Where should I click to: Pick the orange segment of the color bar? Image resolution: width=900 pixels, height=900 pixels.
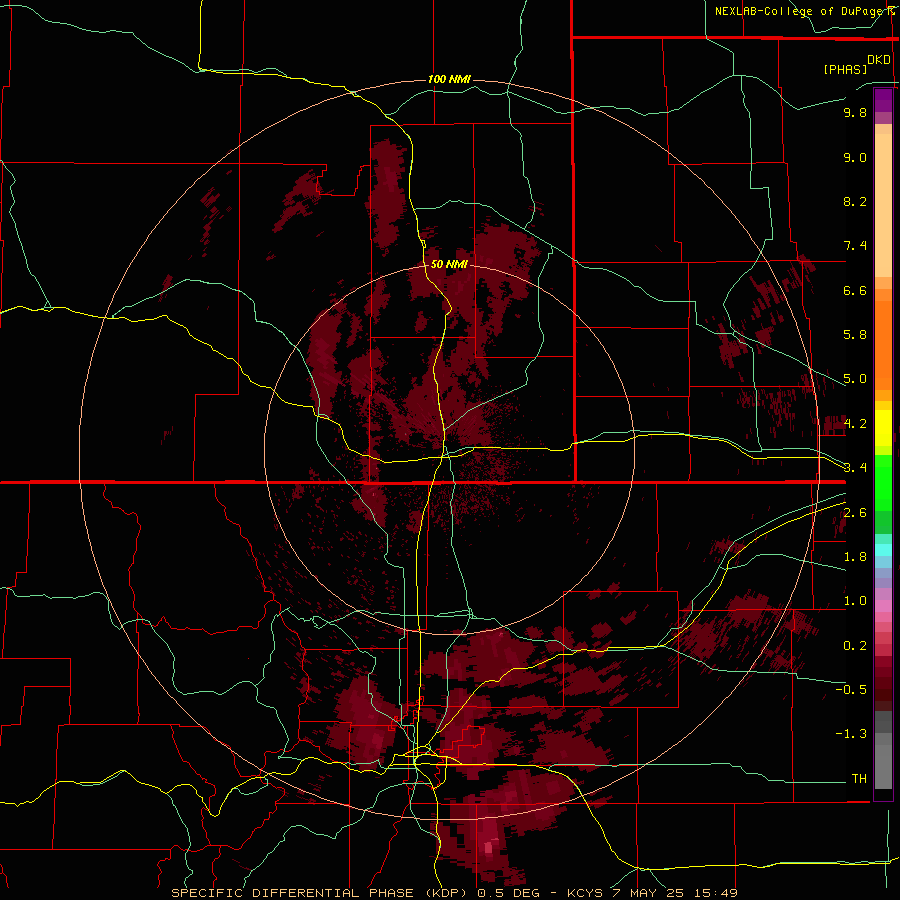883,344
